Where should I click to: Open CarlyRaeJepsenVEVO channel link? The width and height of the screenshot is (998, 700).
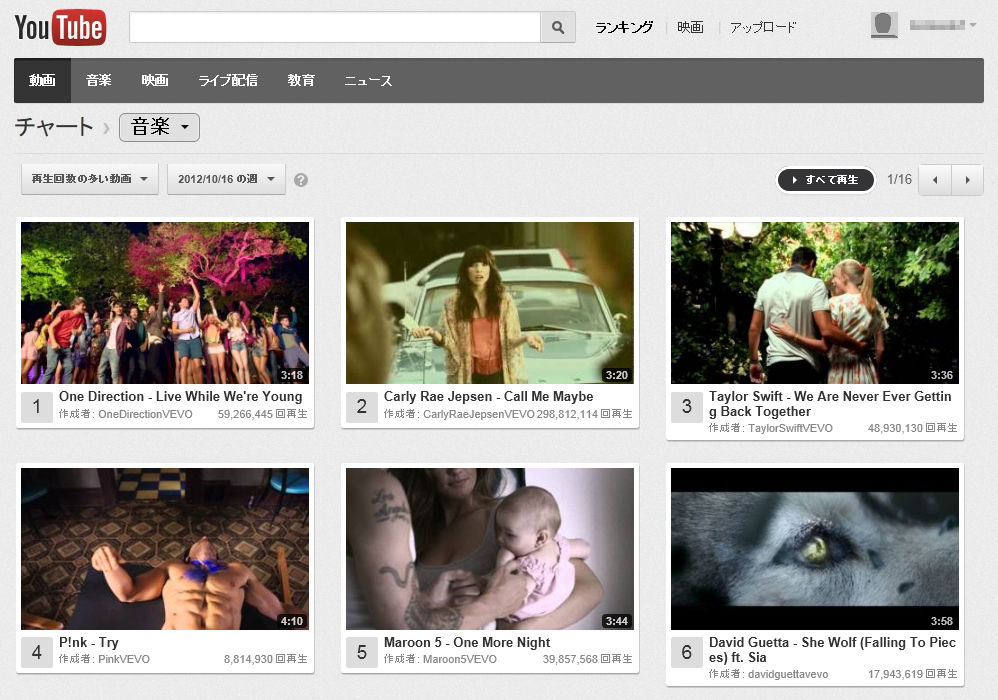(x=479, y=414)
